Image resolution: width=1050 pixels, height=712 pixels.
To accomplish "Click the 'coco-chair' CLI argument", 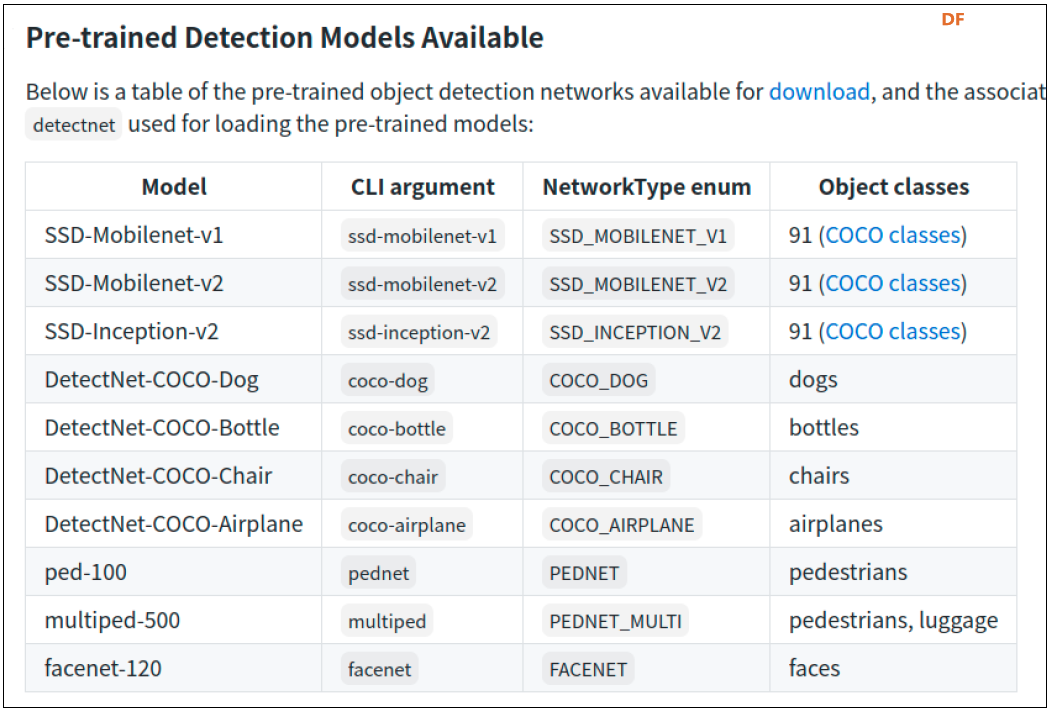I will [x=393, y=477].
